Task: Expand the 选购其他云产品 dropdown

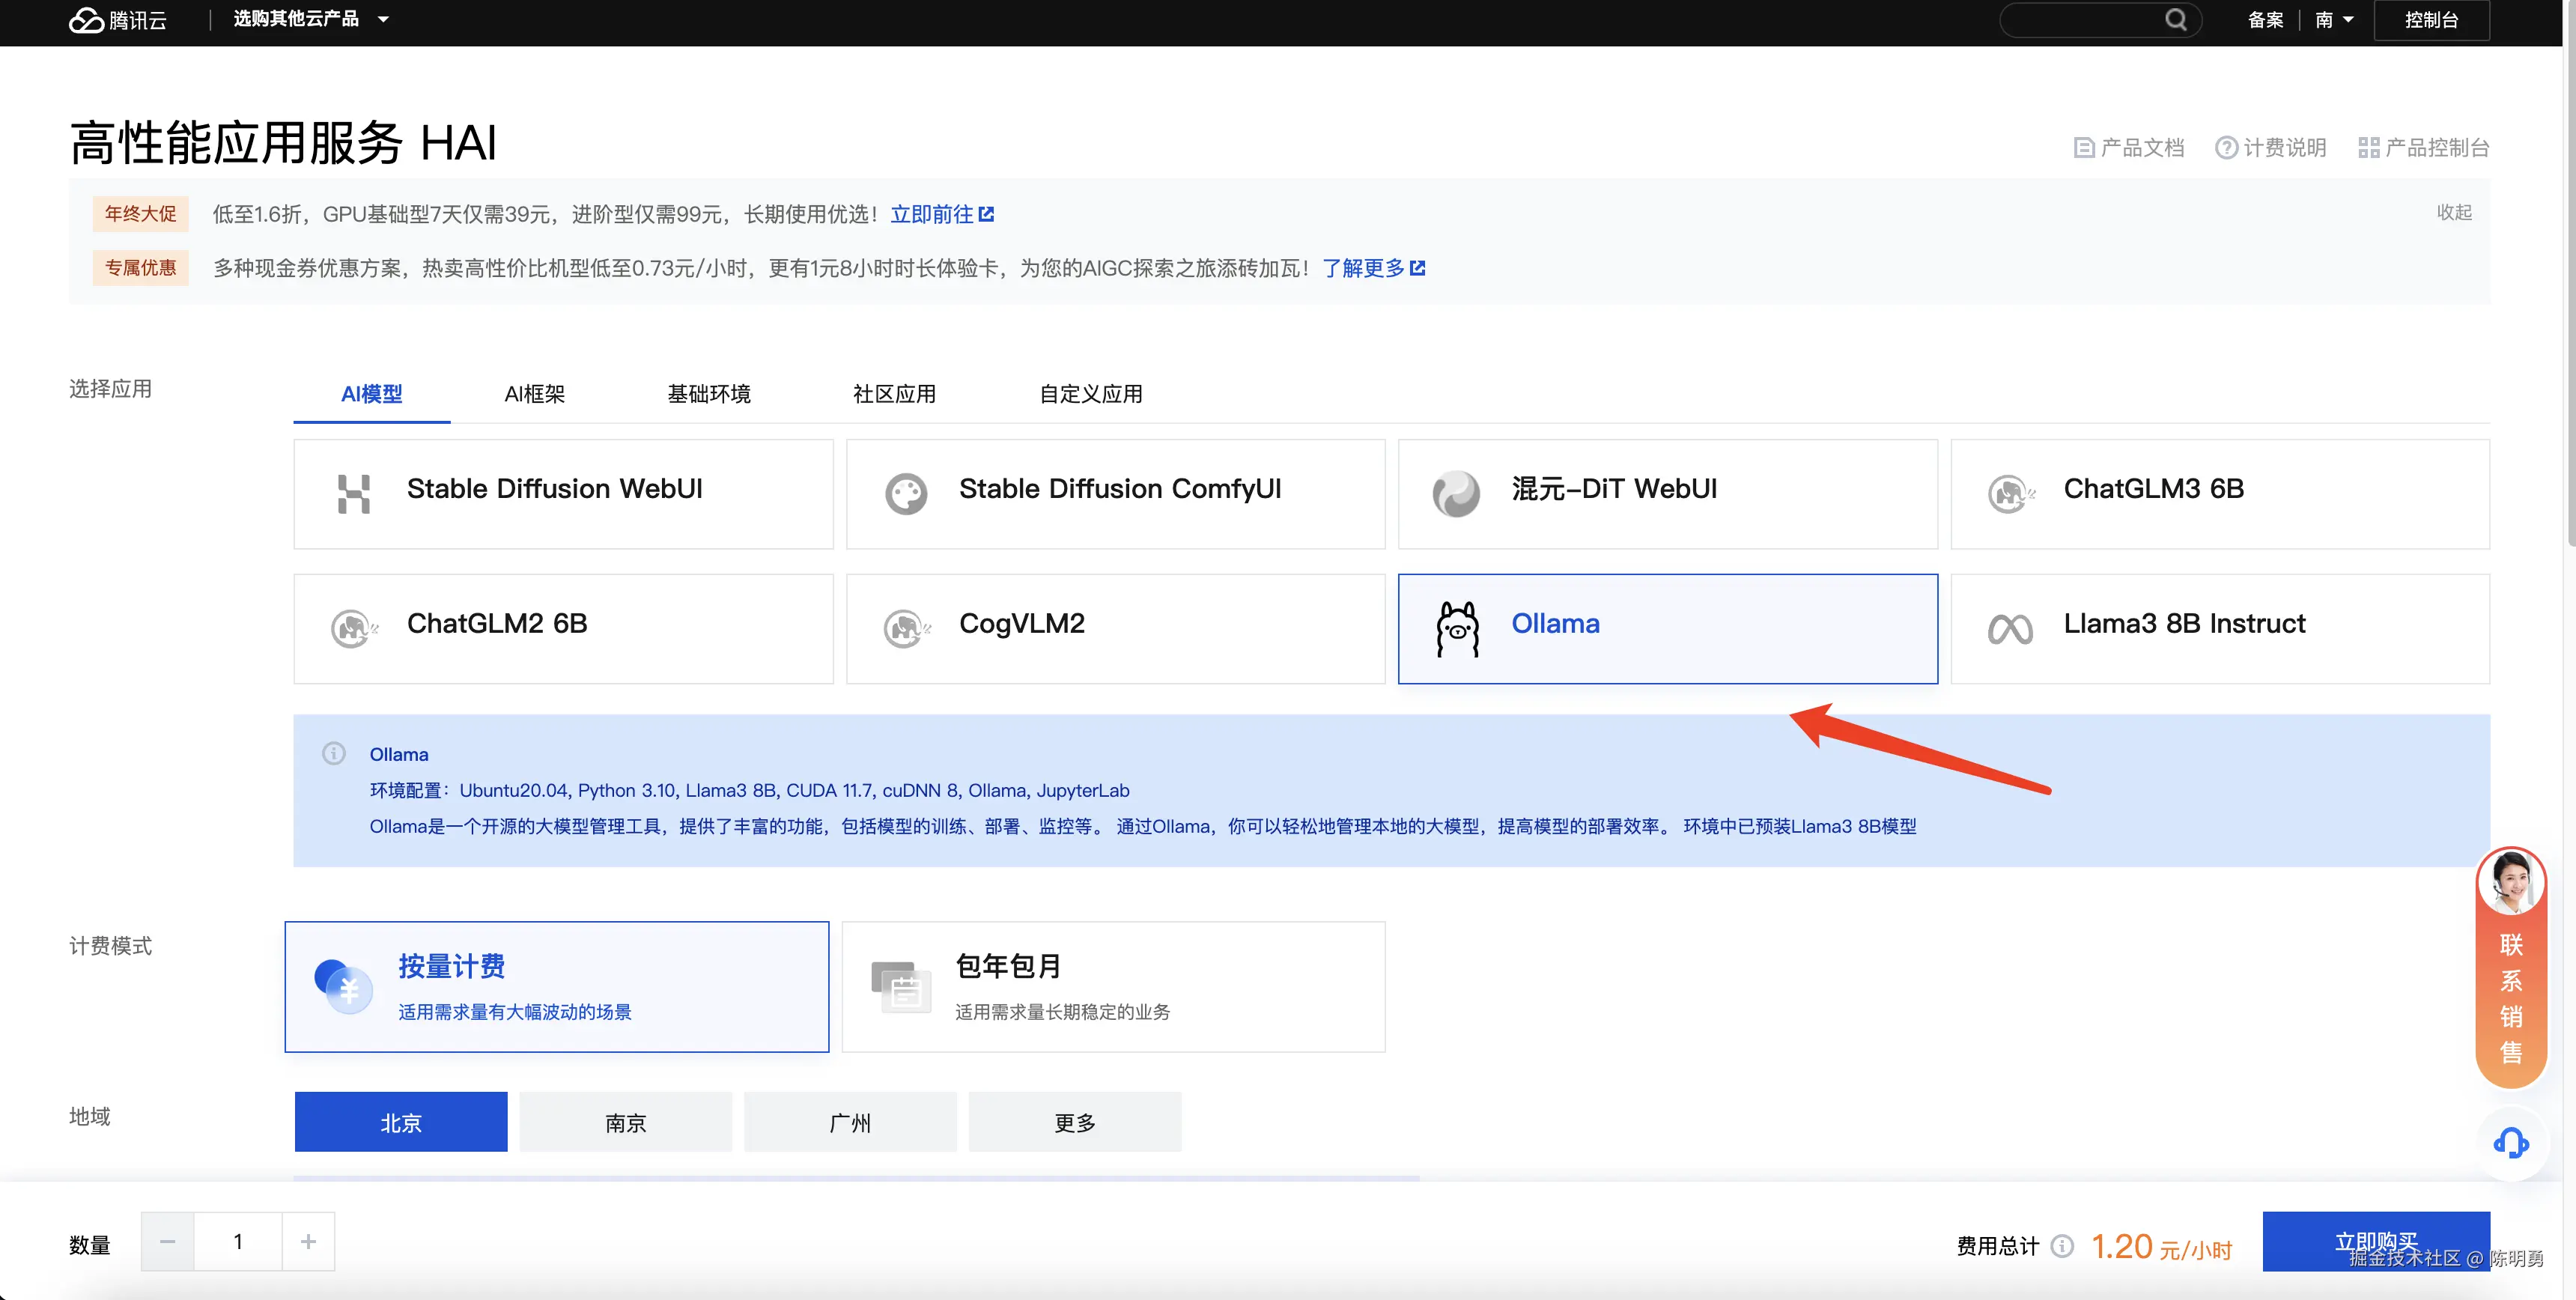Action: tap(310, 19)
